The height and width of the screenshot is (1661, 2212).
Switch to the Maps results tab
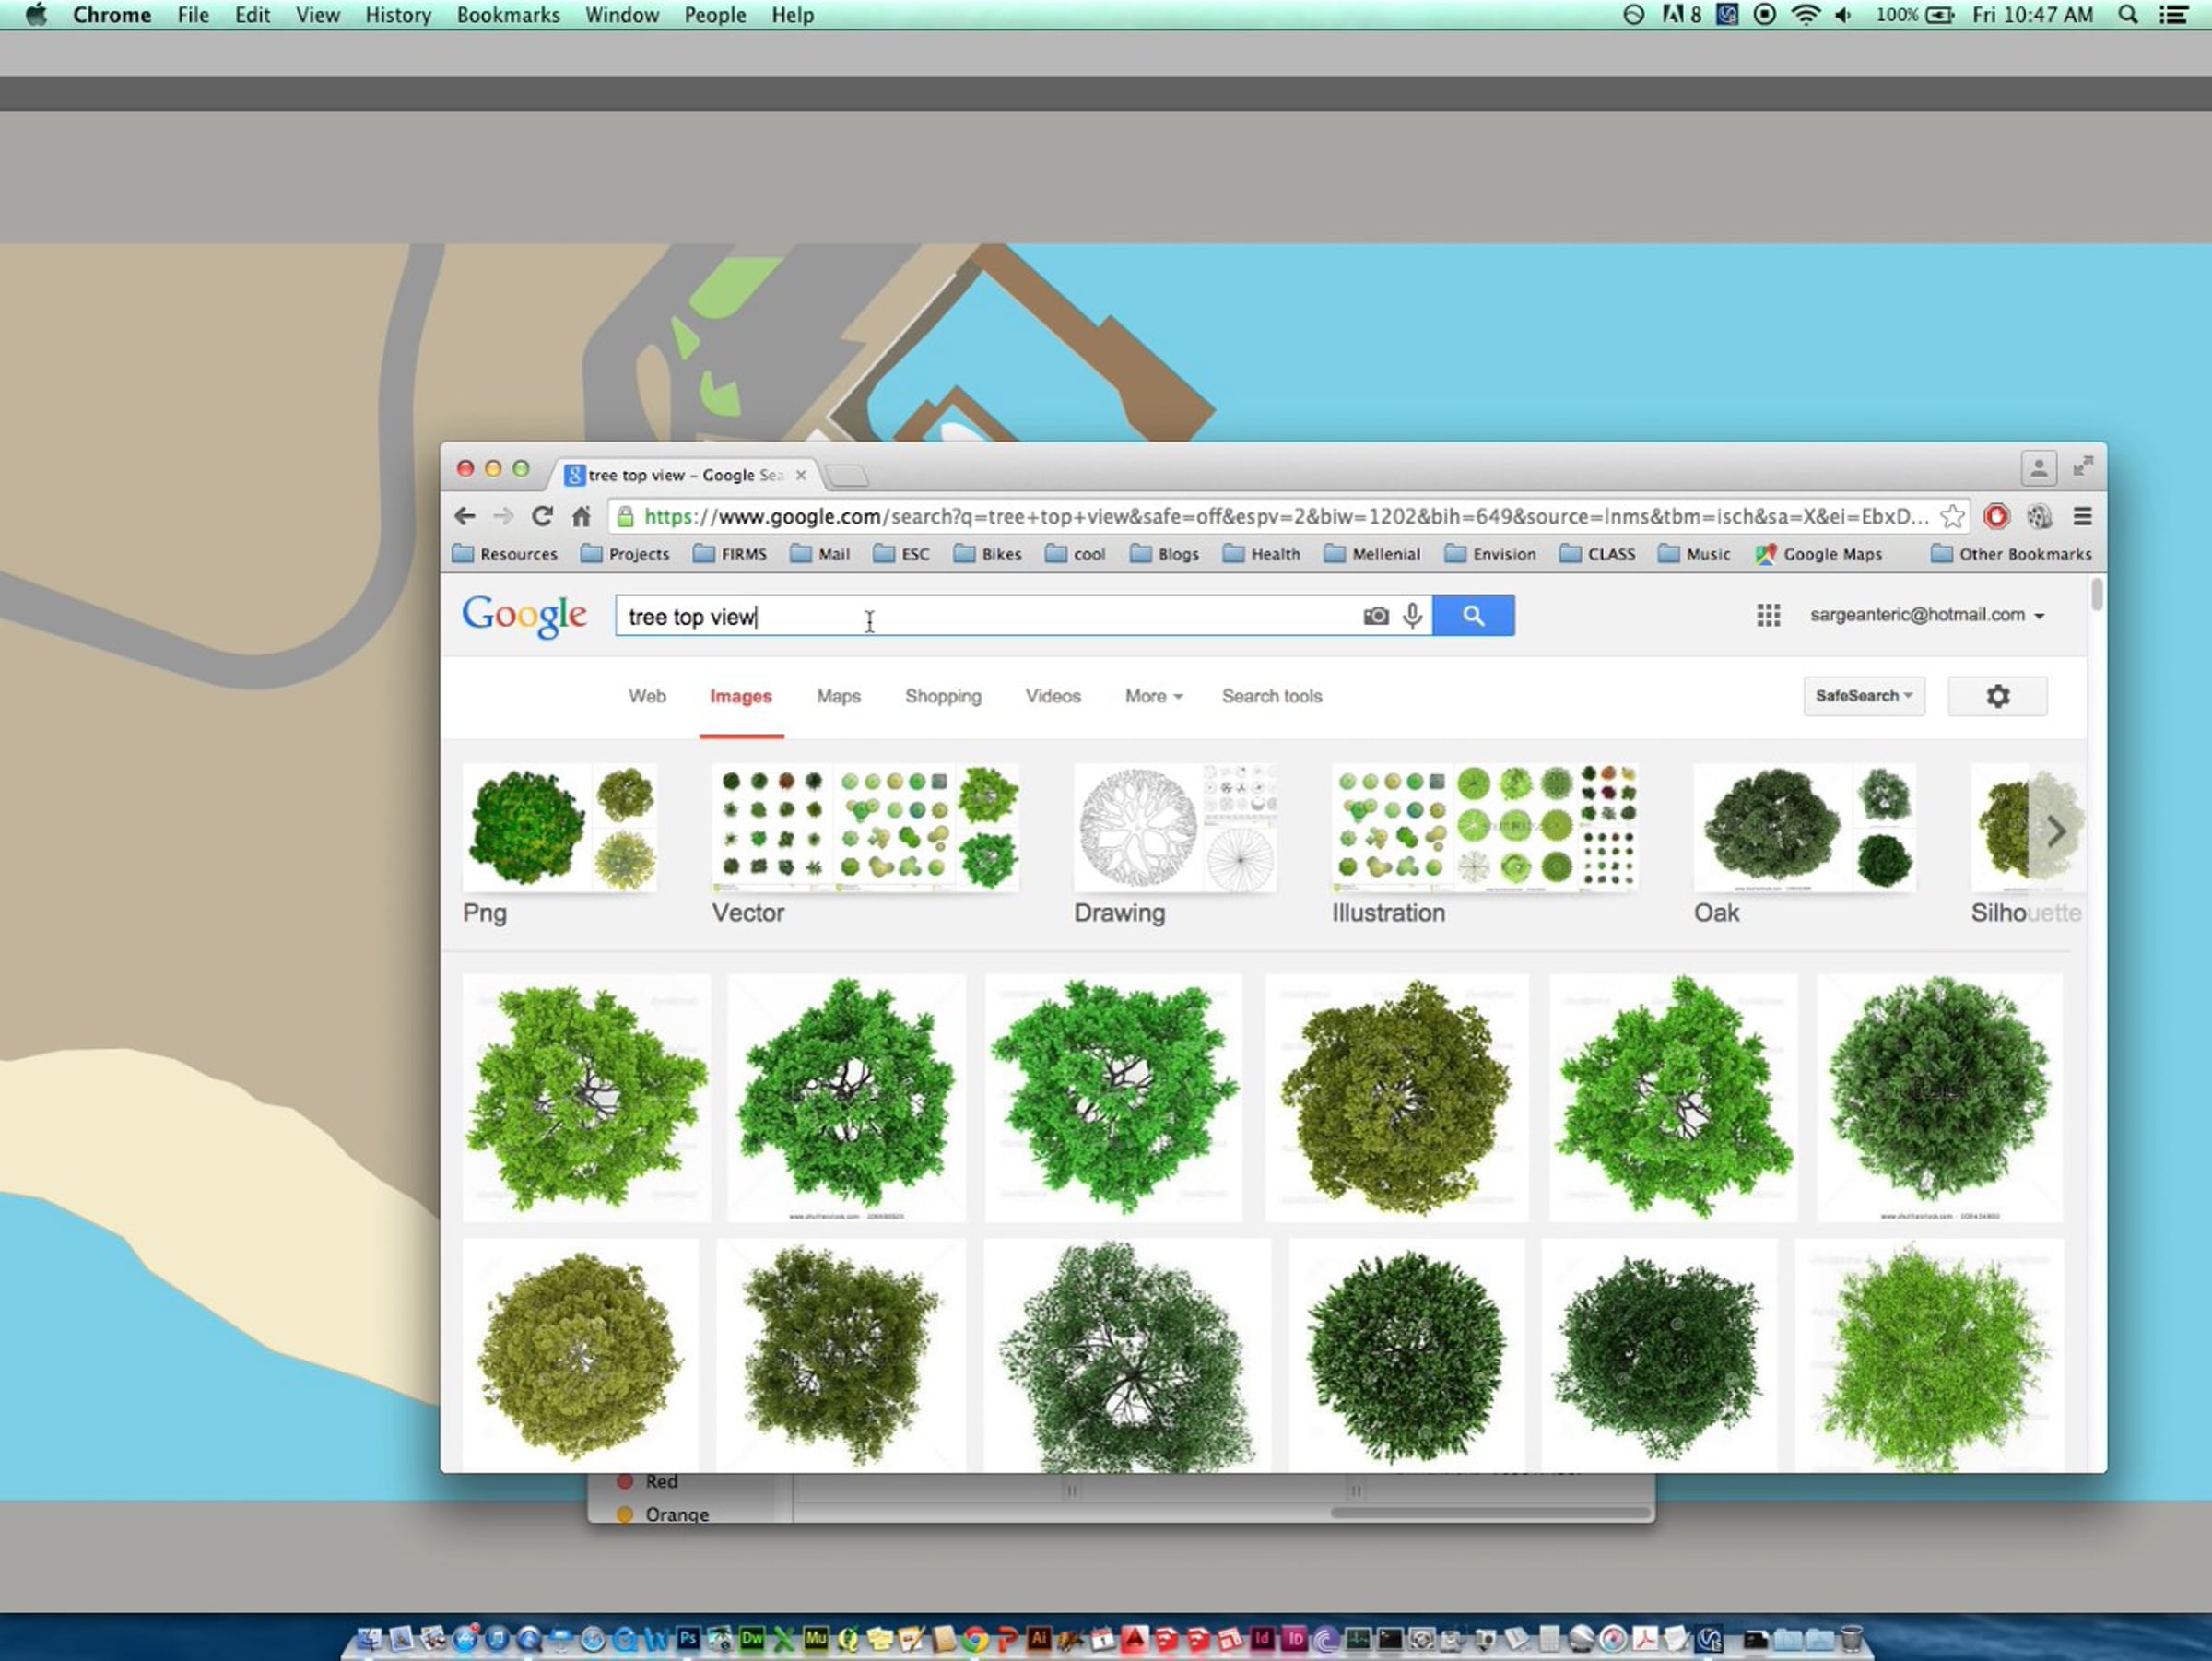[838, 696]
